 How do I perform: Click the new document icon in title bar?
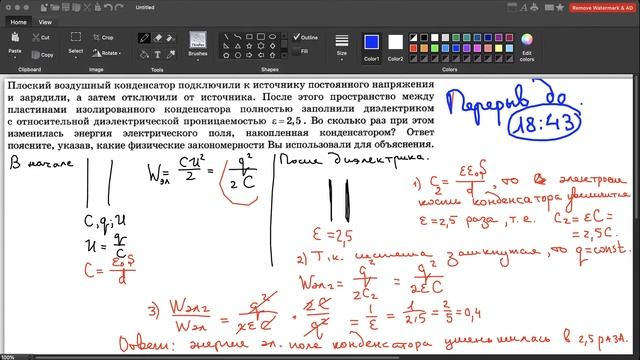44,7
